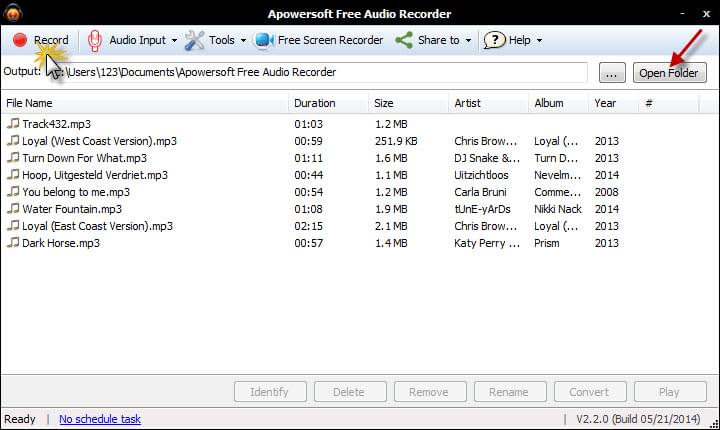The image size is (720, 430).
Task: Sort the list by Duration column header
Action: click(315, 103)
